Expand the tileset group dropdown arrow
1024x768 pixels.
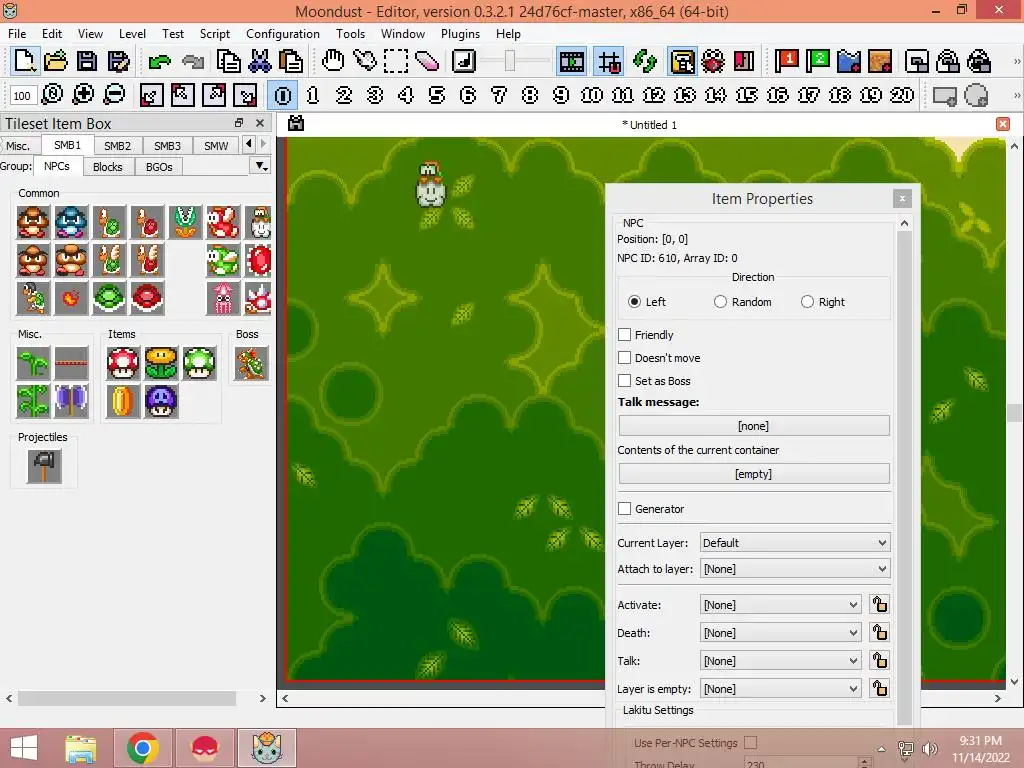pyautogui.click(x=261, y=167)
